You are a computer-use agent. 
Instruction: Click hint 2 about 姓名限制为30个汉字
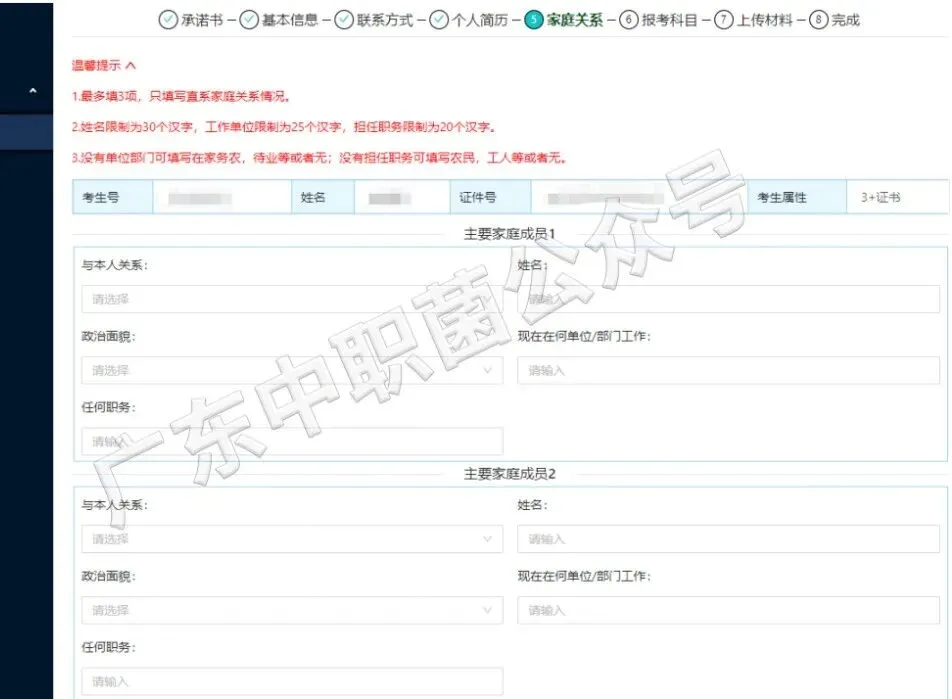click(x=284, y=127)
